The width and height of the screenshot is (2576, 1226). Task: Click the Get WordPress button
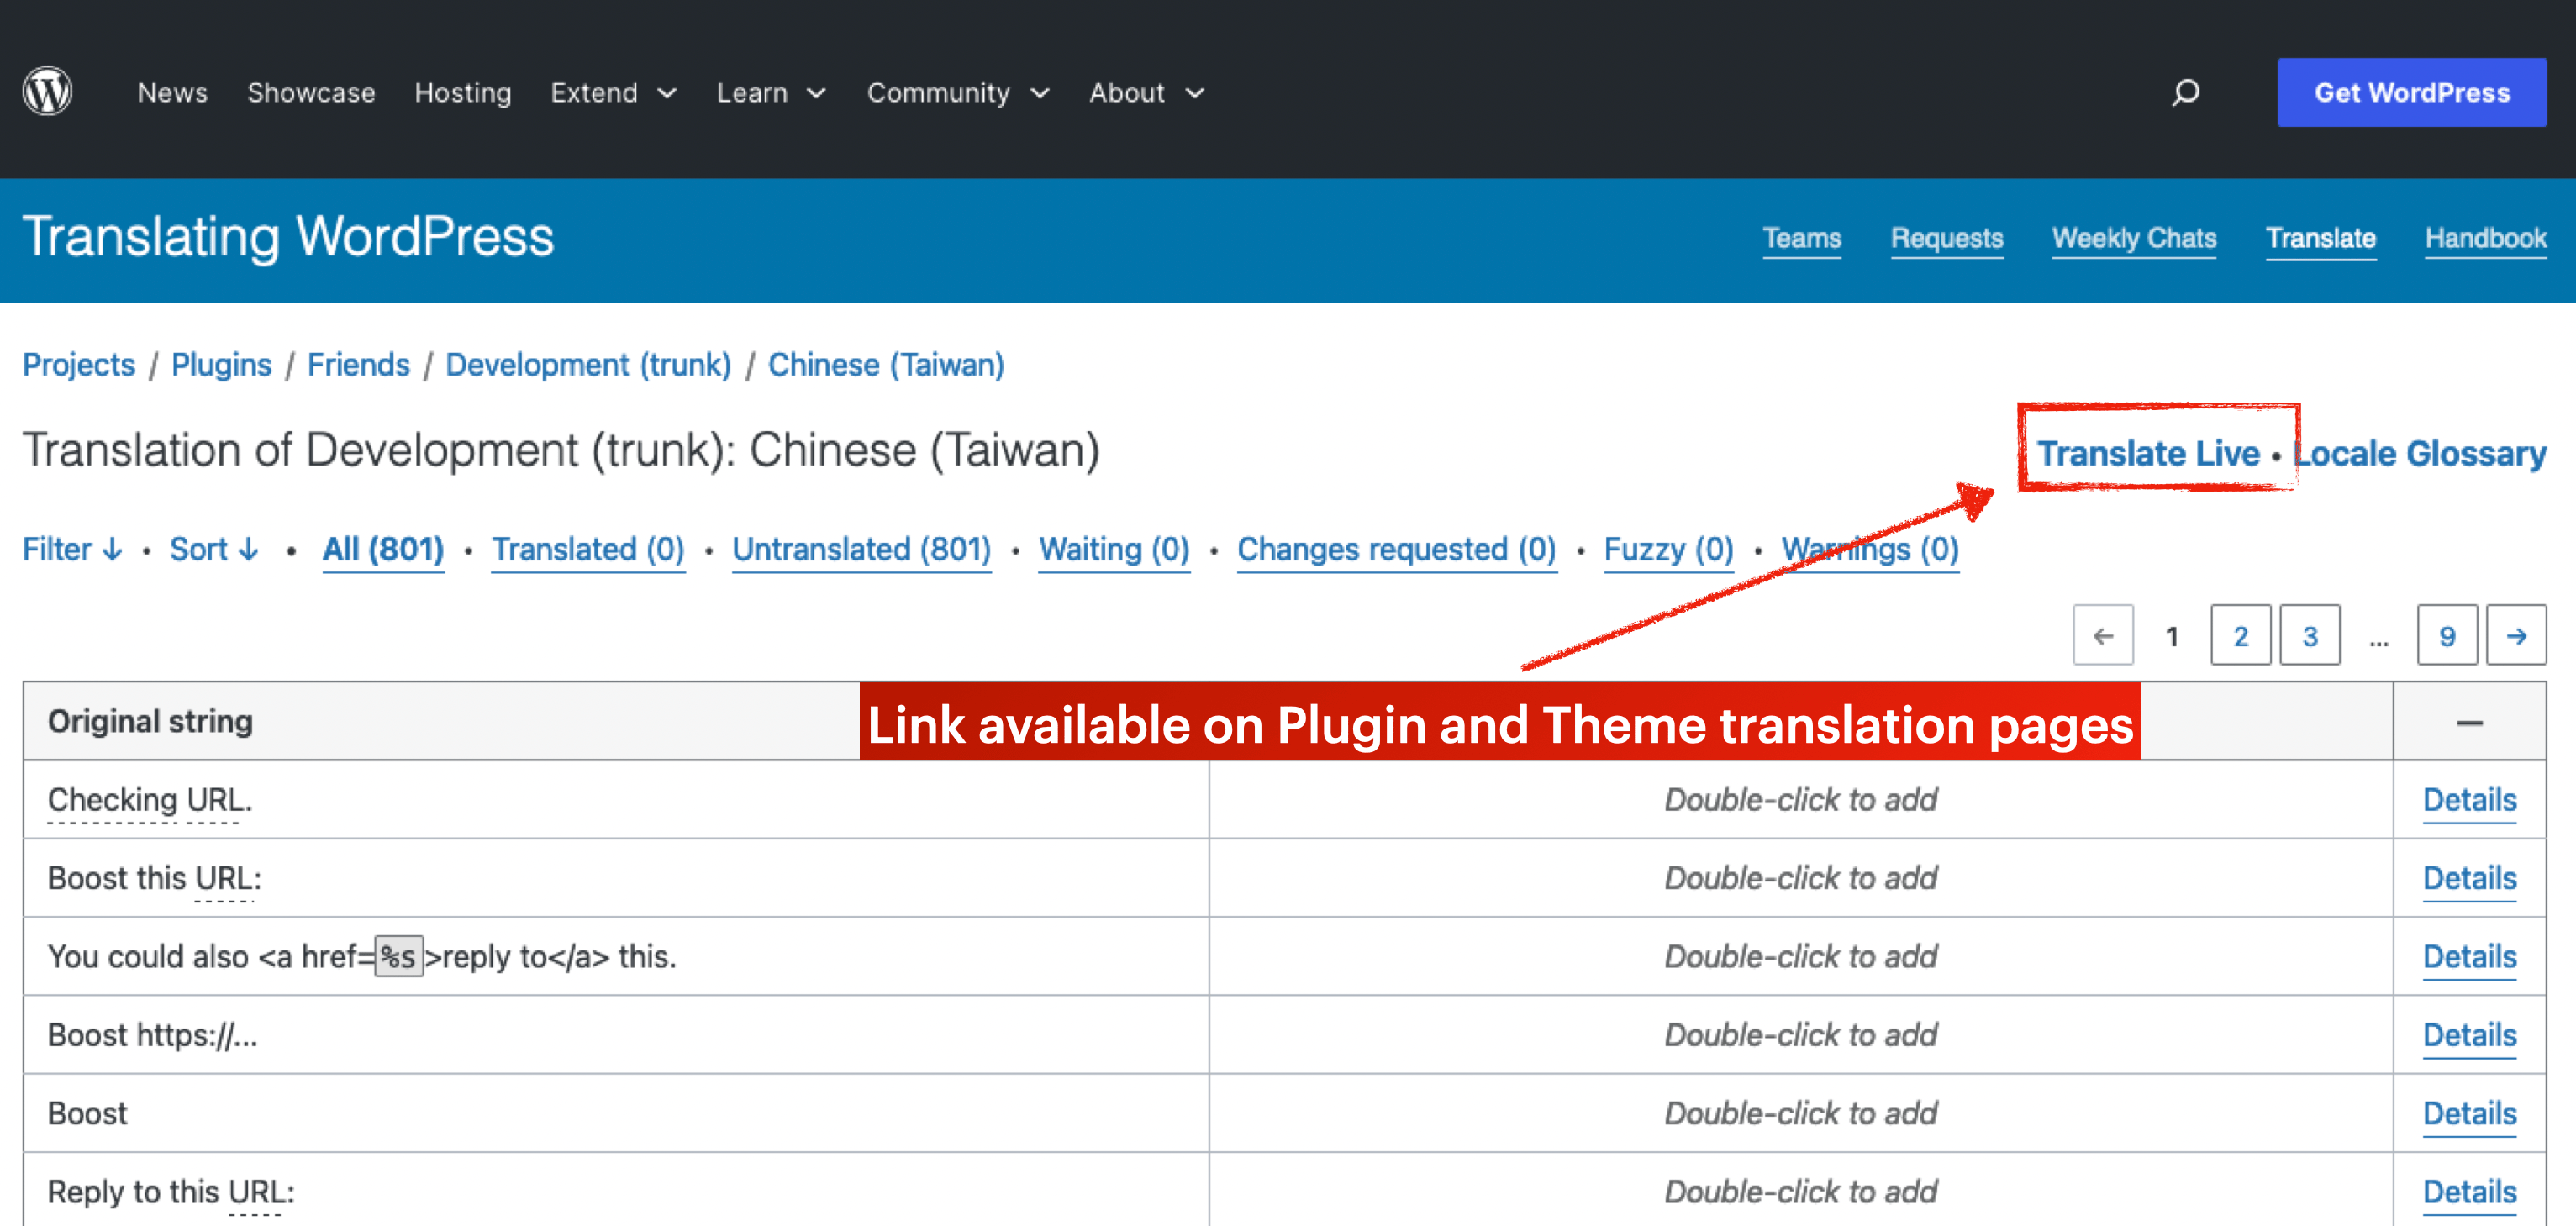tap(2411, 92)
